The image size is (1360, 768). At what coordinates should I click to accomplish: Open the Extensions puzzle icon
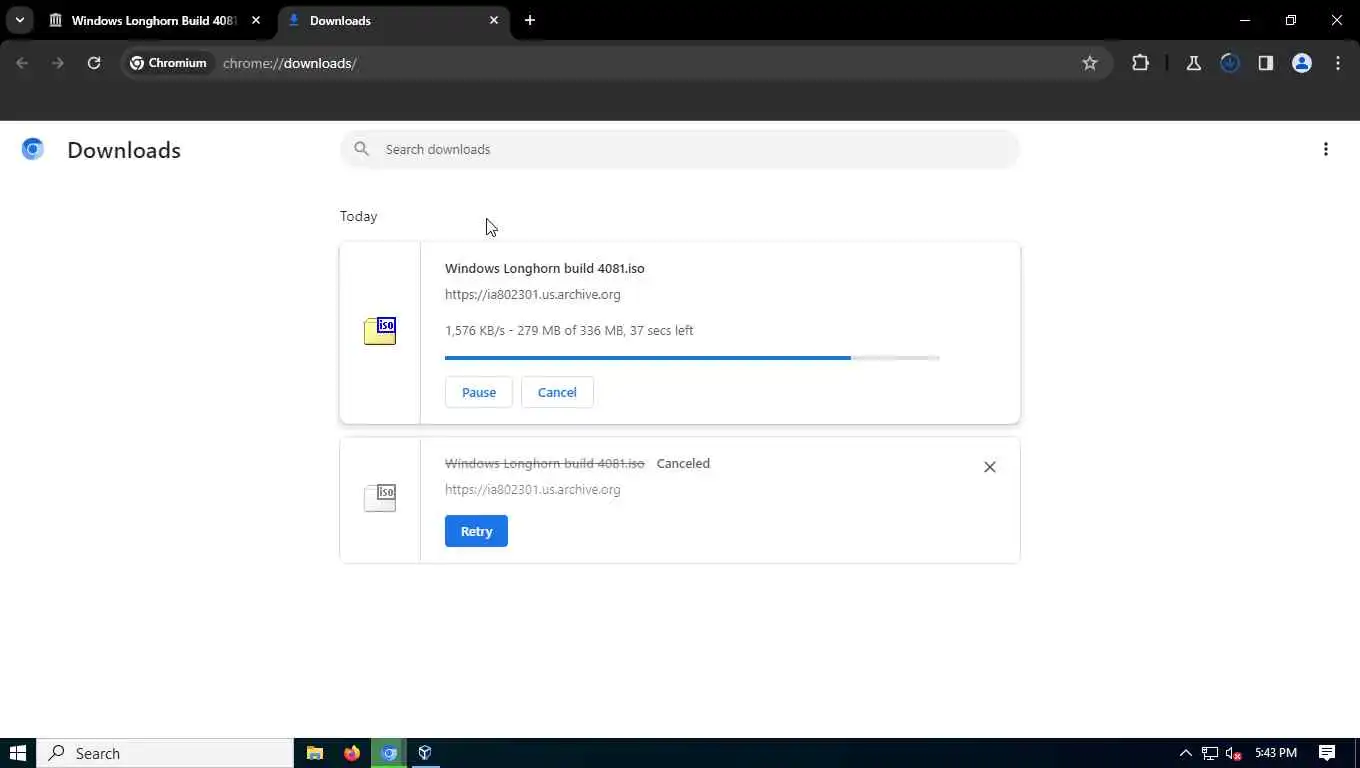click(x=1140, y=63)
